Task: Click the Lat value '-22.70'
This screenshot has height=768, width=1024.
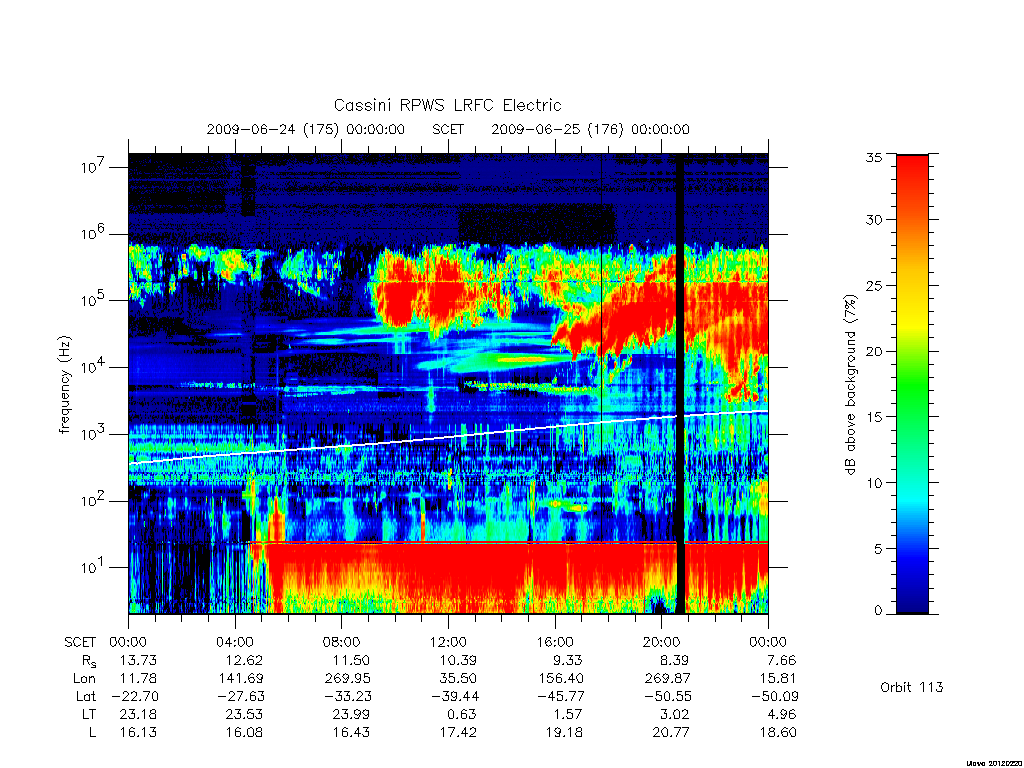Action: [x=135, y=697]
